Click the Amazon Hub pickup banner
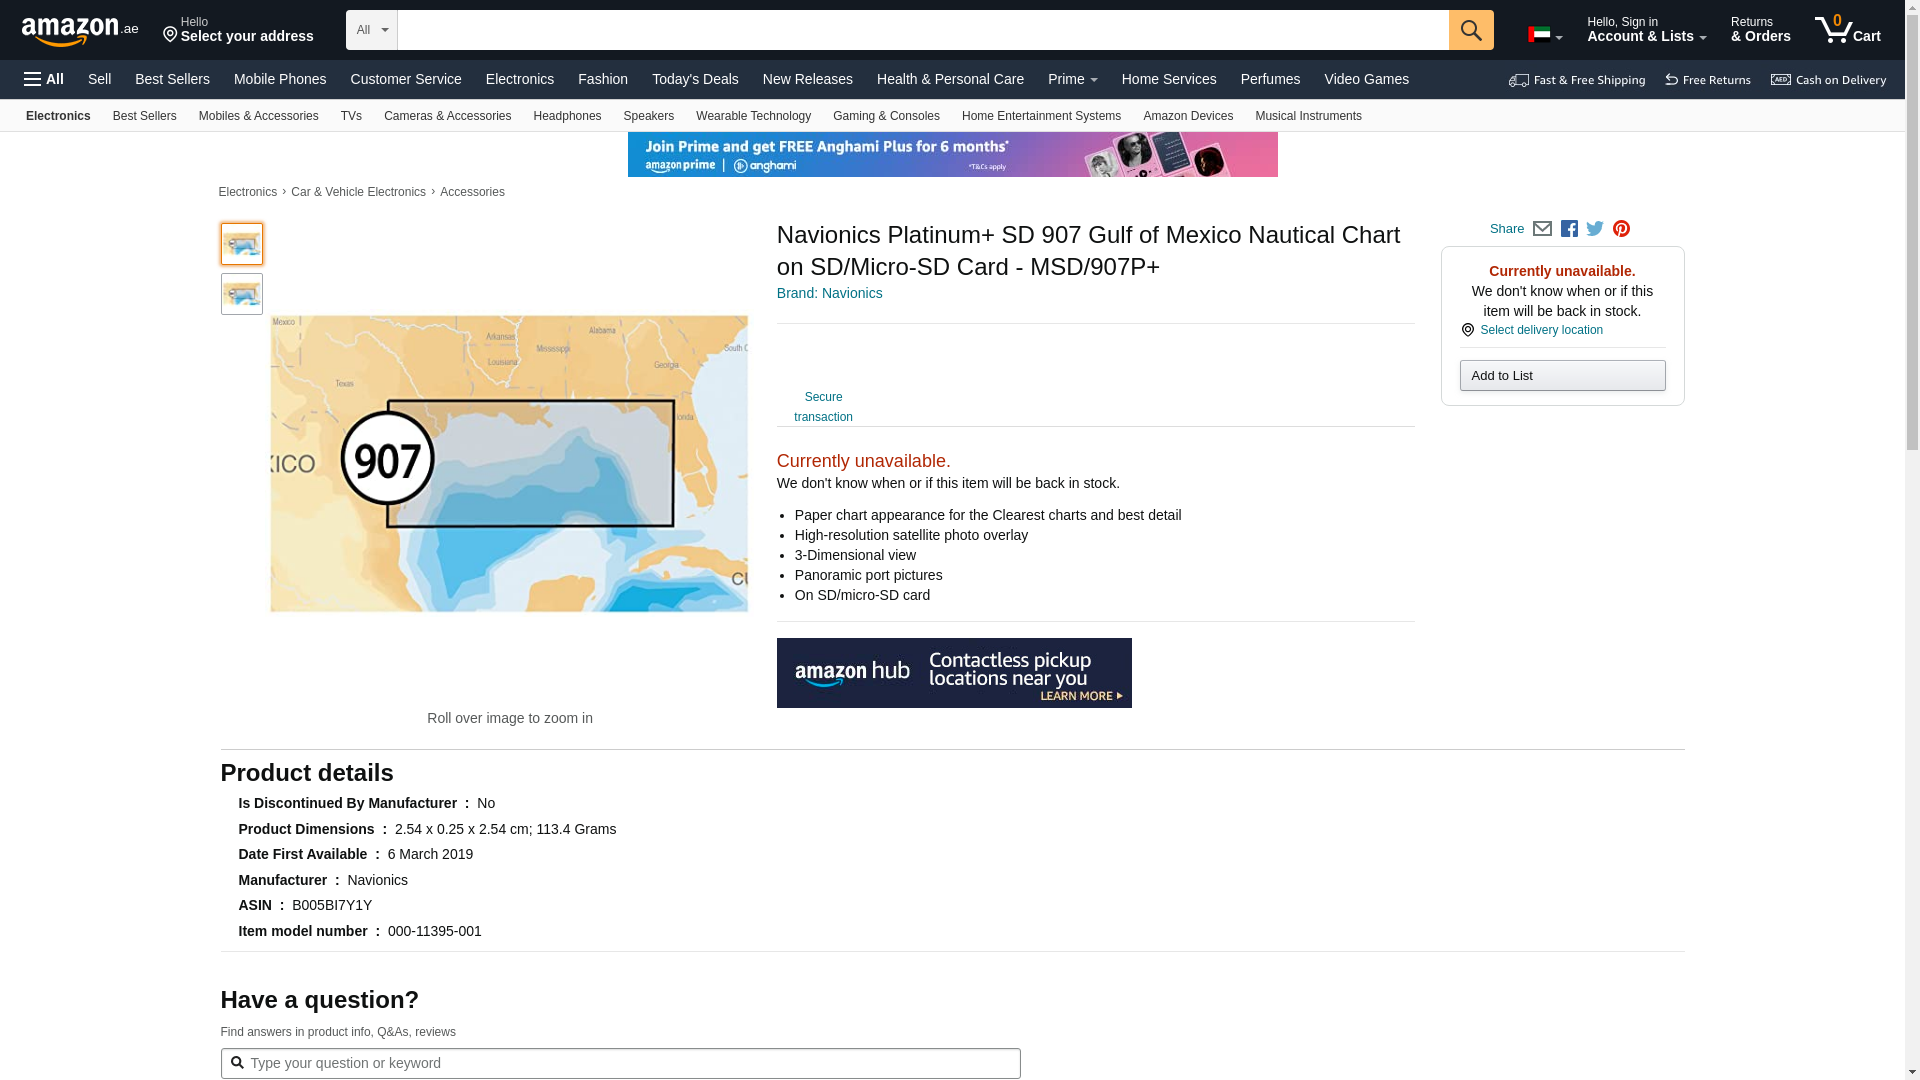This screenshot has width=1920, height=1080. click(x=954, y=673)
